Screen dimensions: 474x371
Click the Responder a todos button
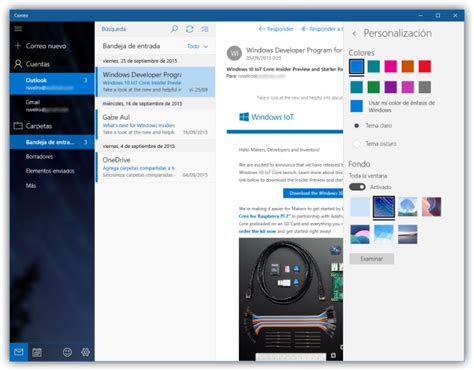(x=322, y=29)
